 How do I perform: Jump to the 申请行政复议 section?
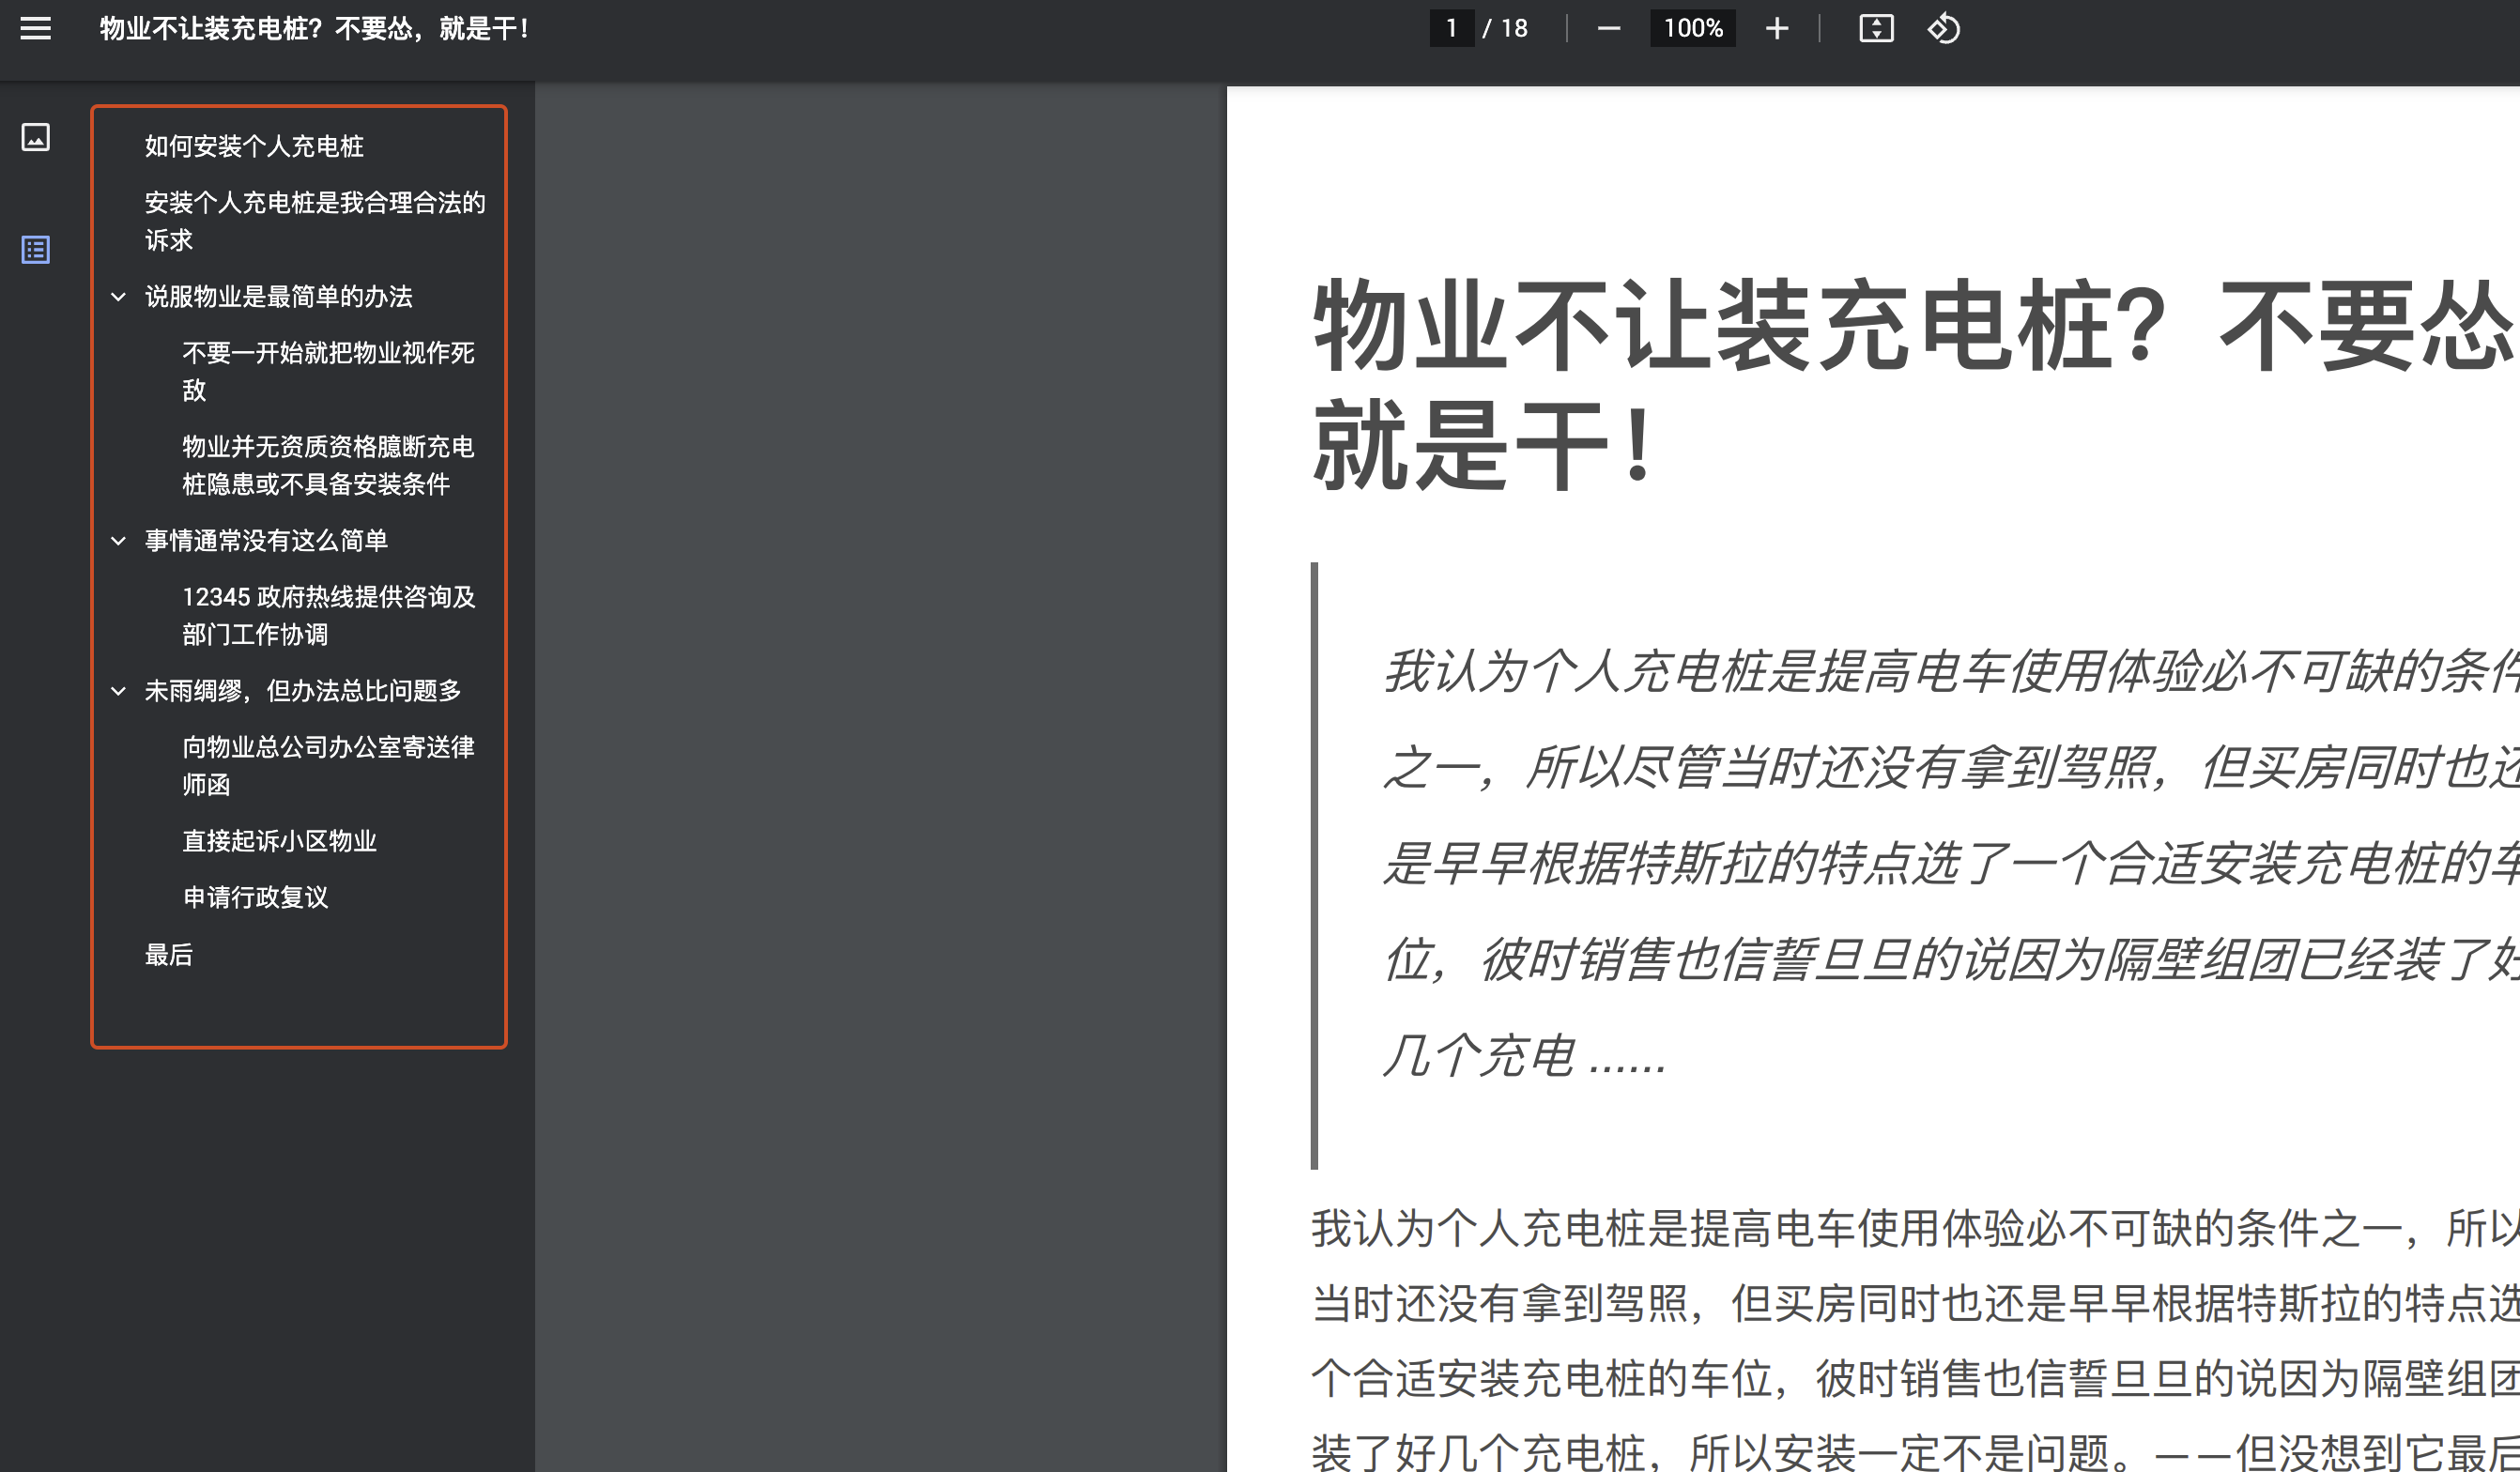click(x=258, y=898)
